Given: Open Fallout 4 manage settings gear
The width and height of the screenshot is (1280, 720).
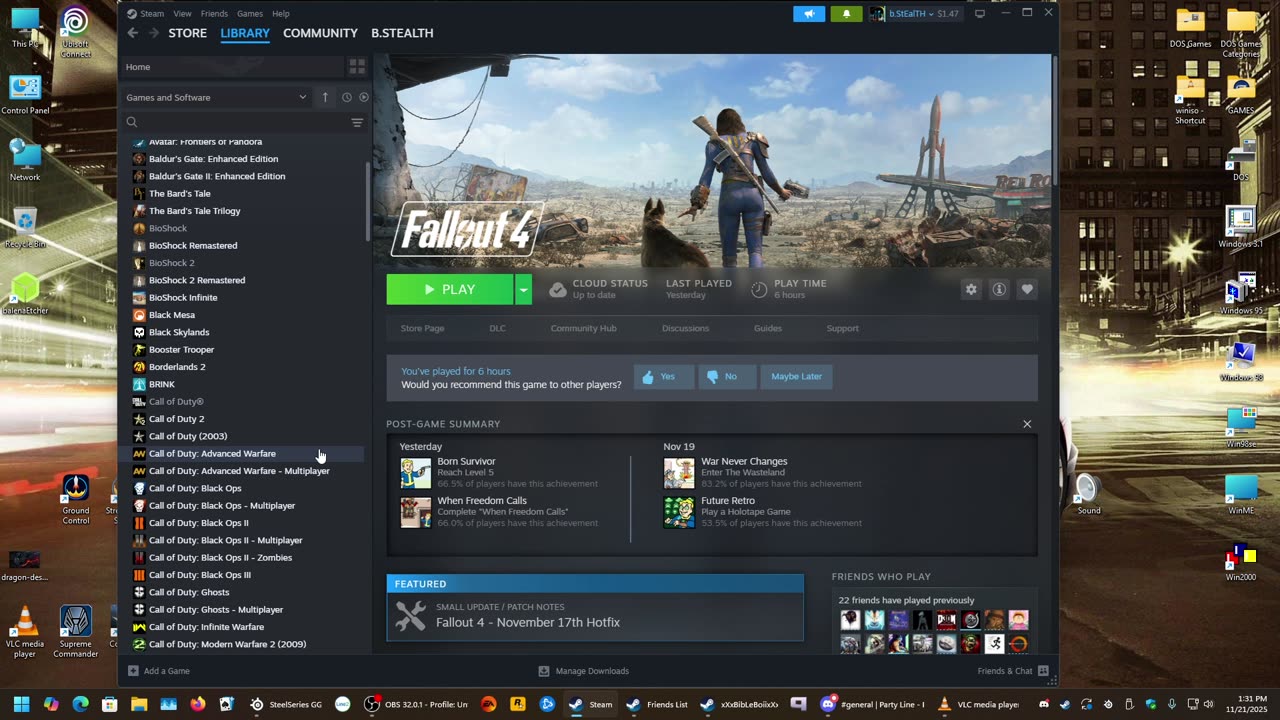Looking at the screenshot, I should pos(971,289).
